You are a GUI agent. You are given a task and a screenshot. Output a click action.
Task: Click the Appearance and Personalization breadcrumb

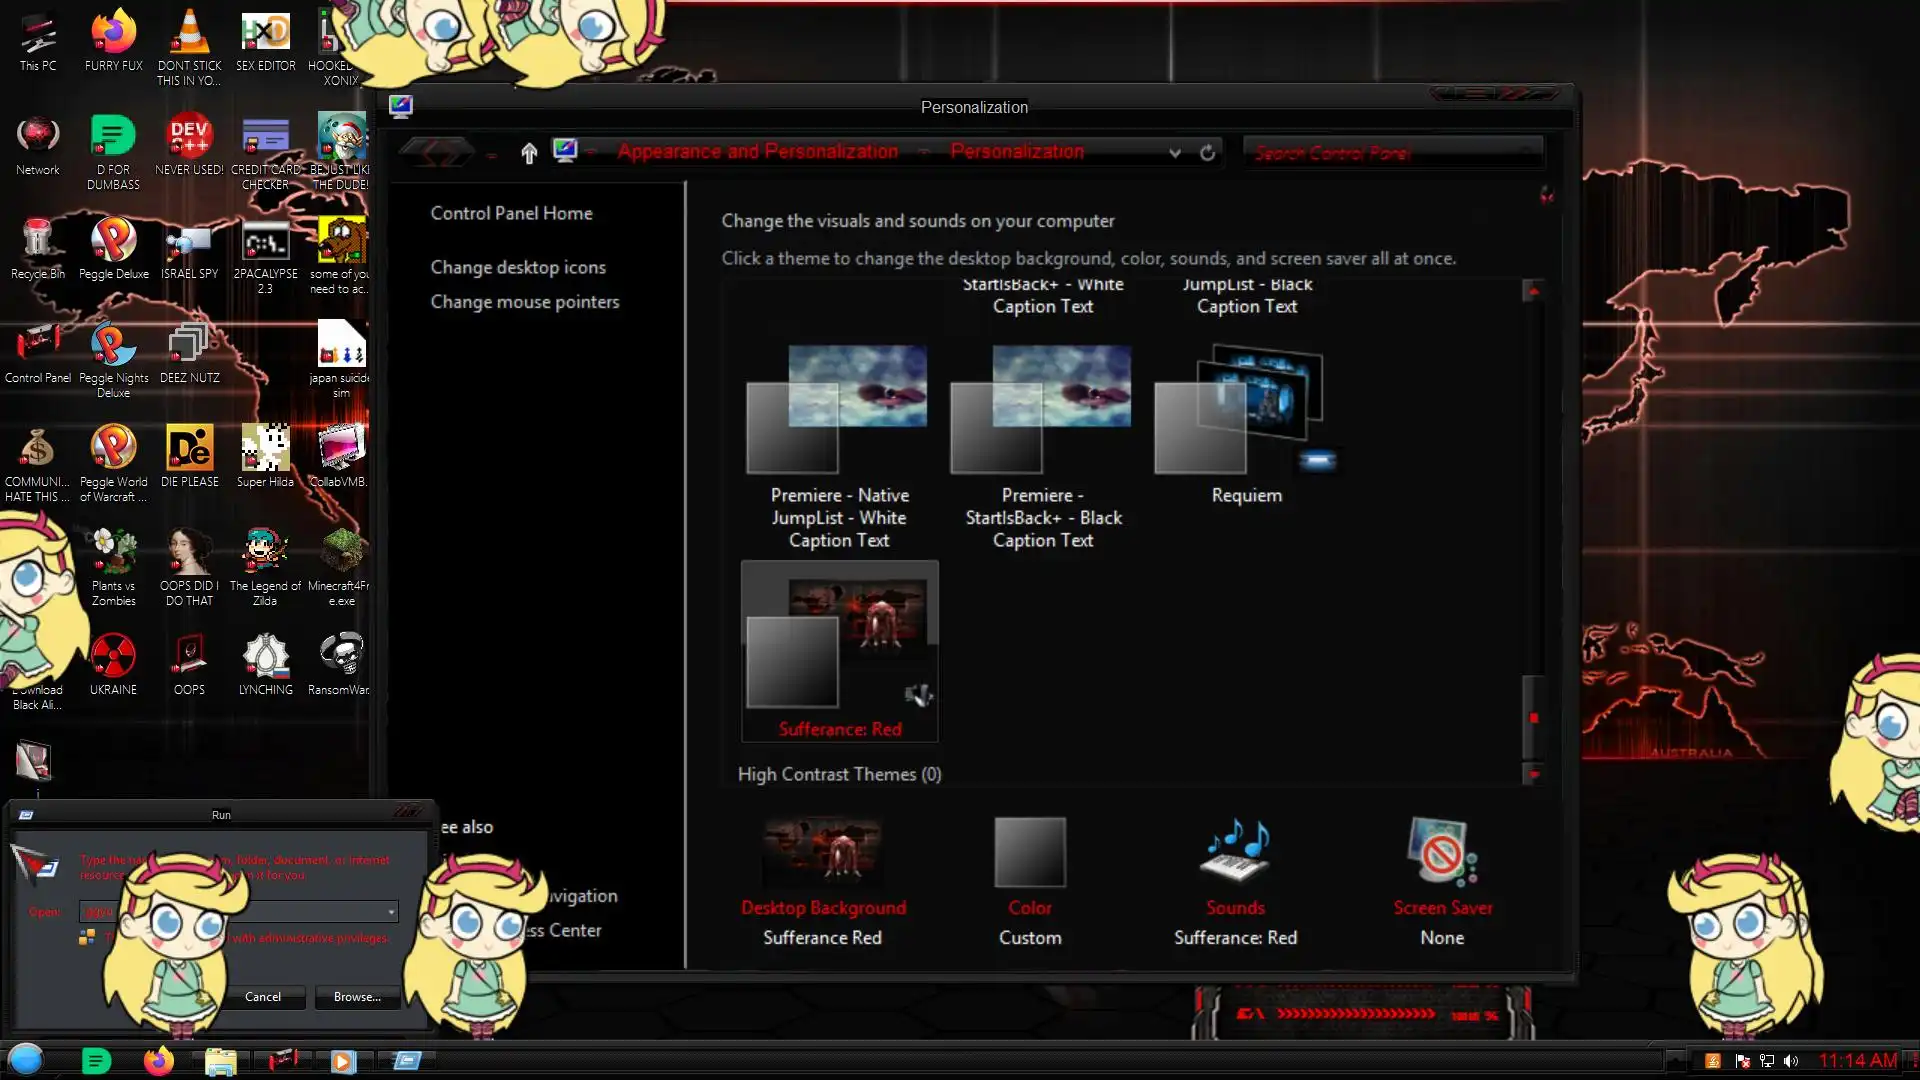757,152
